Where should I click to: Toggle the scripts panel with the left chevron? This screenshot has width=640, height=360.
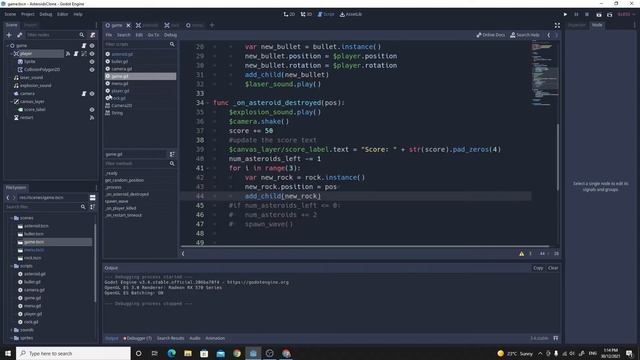pos(183,253)
